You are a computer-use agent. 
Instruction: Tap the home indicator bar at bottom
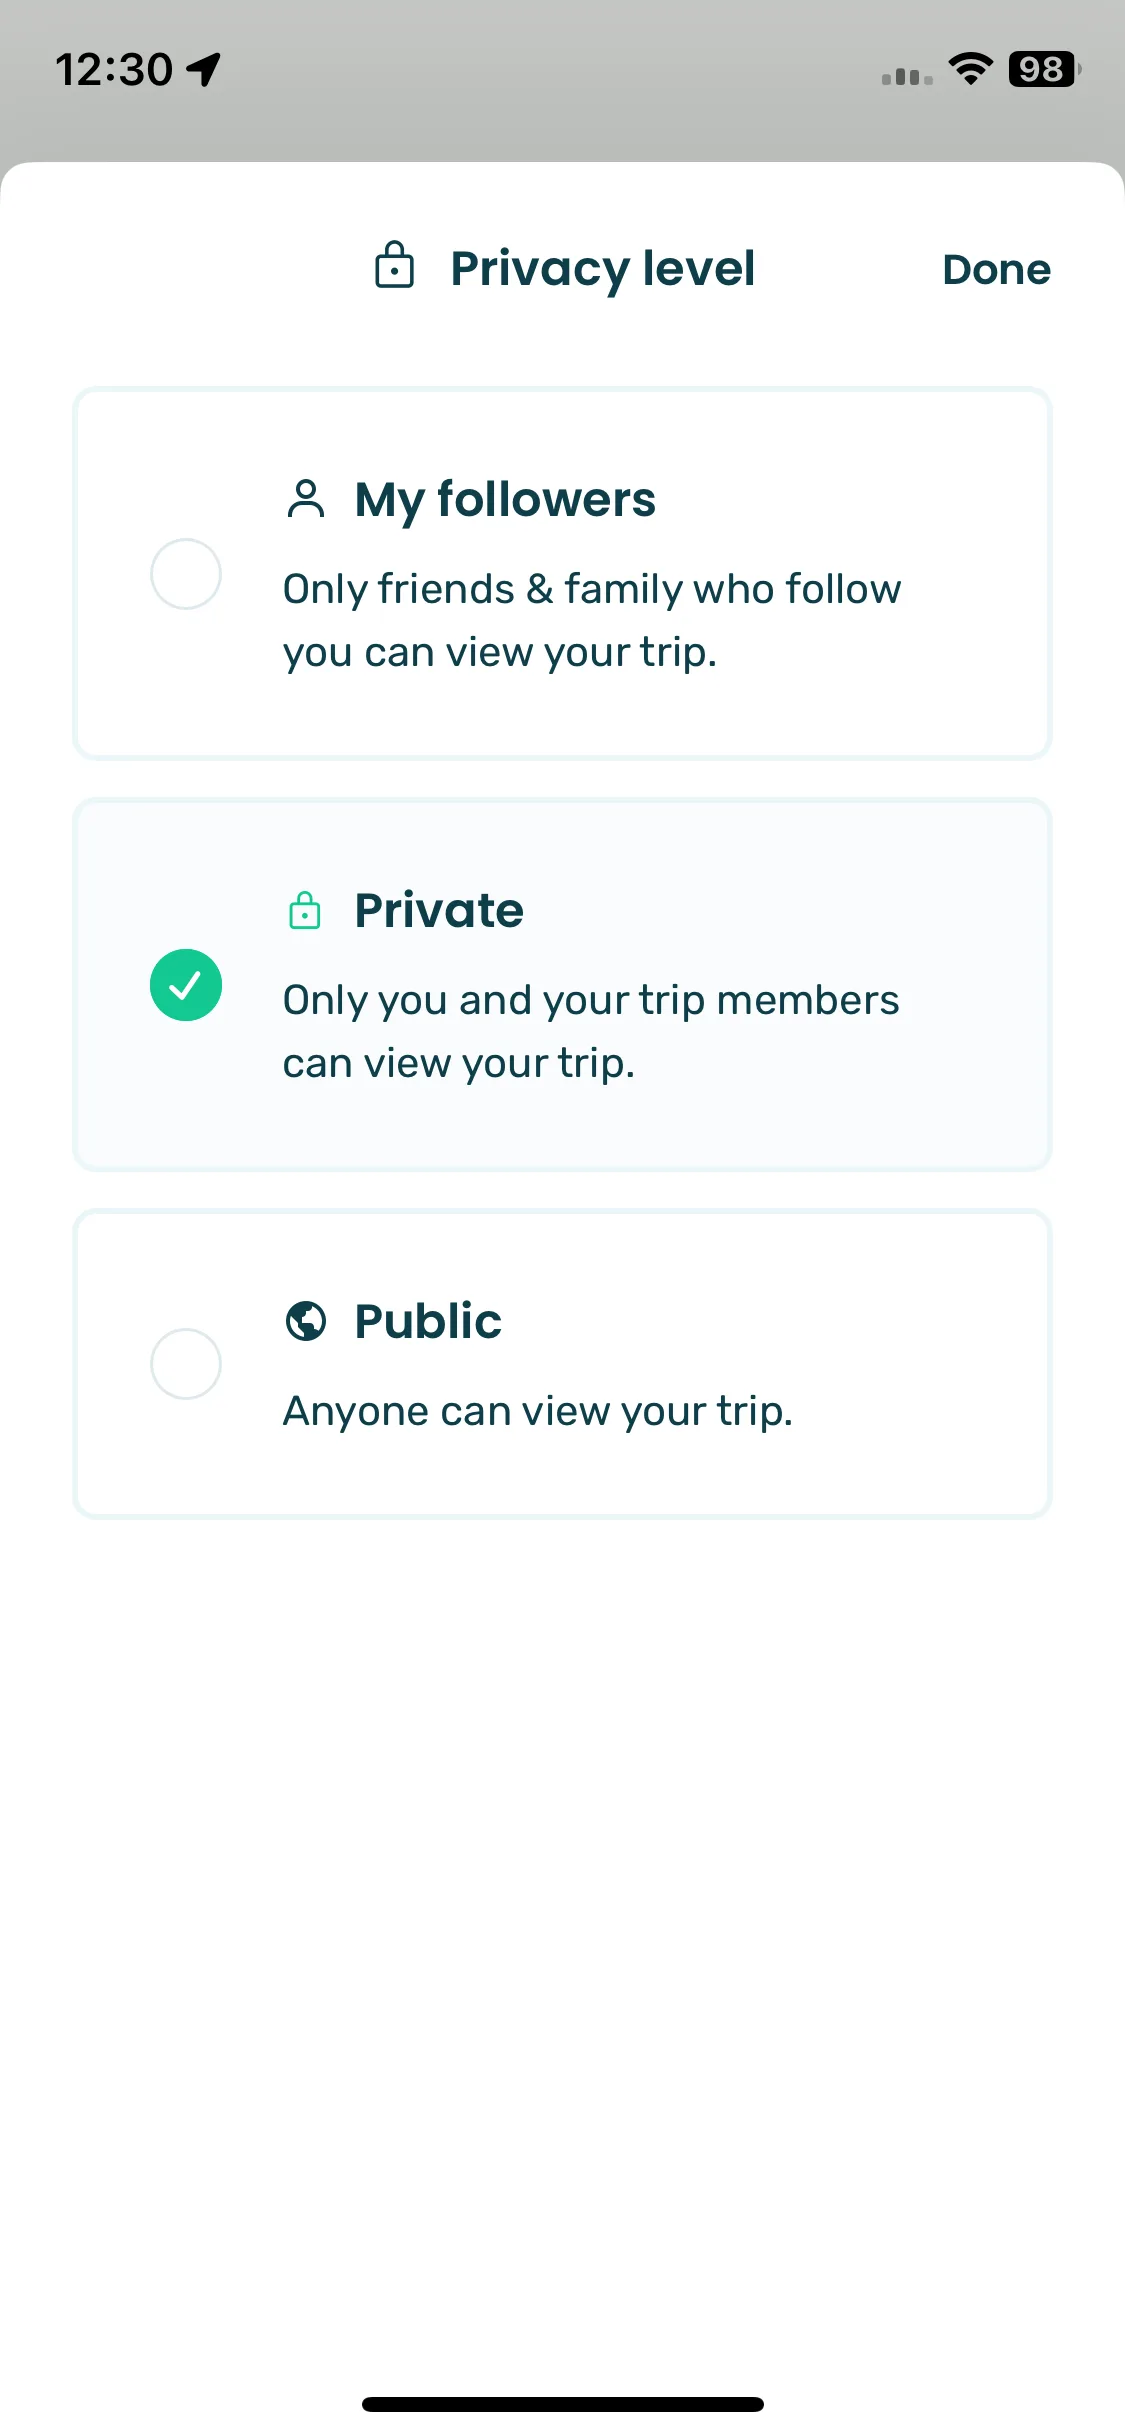tap(563, 2404)
